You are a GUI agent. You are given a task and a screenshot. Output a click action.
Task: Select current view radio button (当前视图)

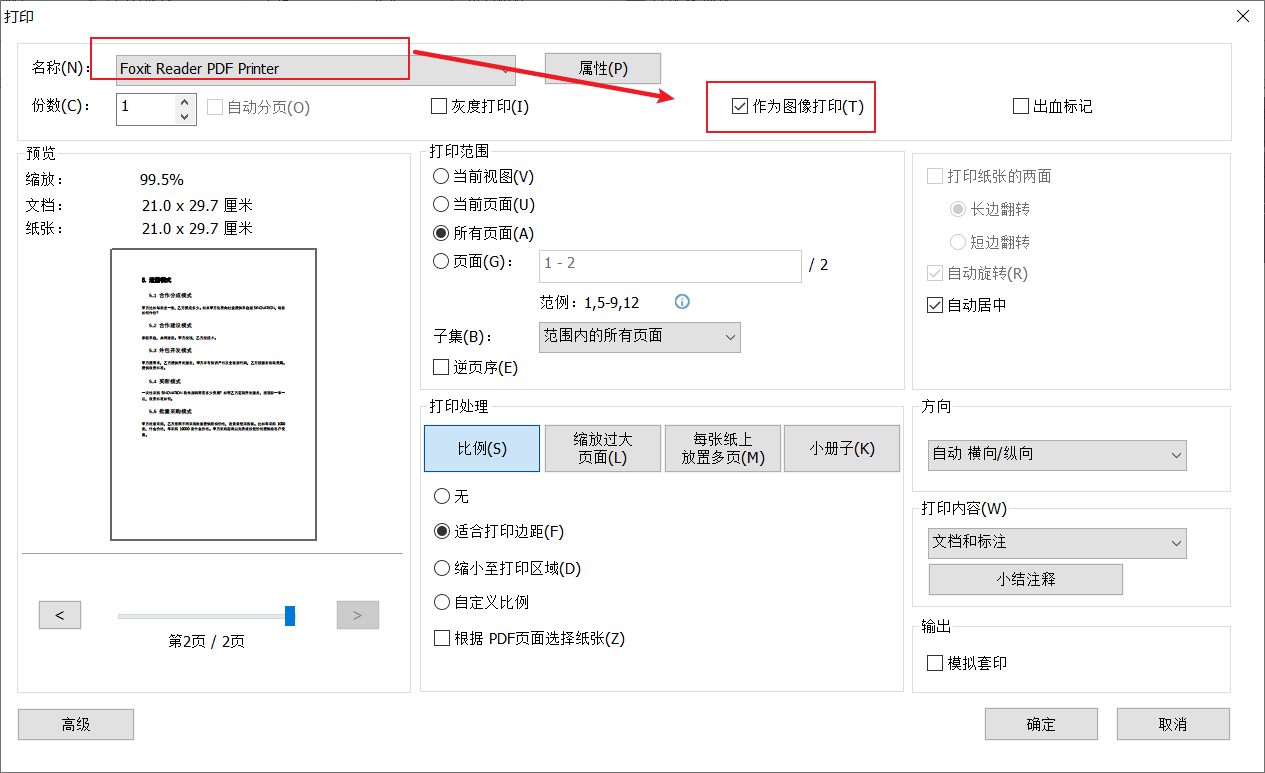441,176
